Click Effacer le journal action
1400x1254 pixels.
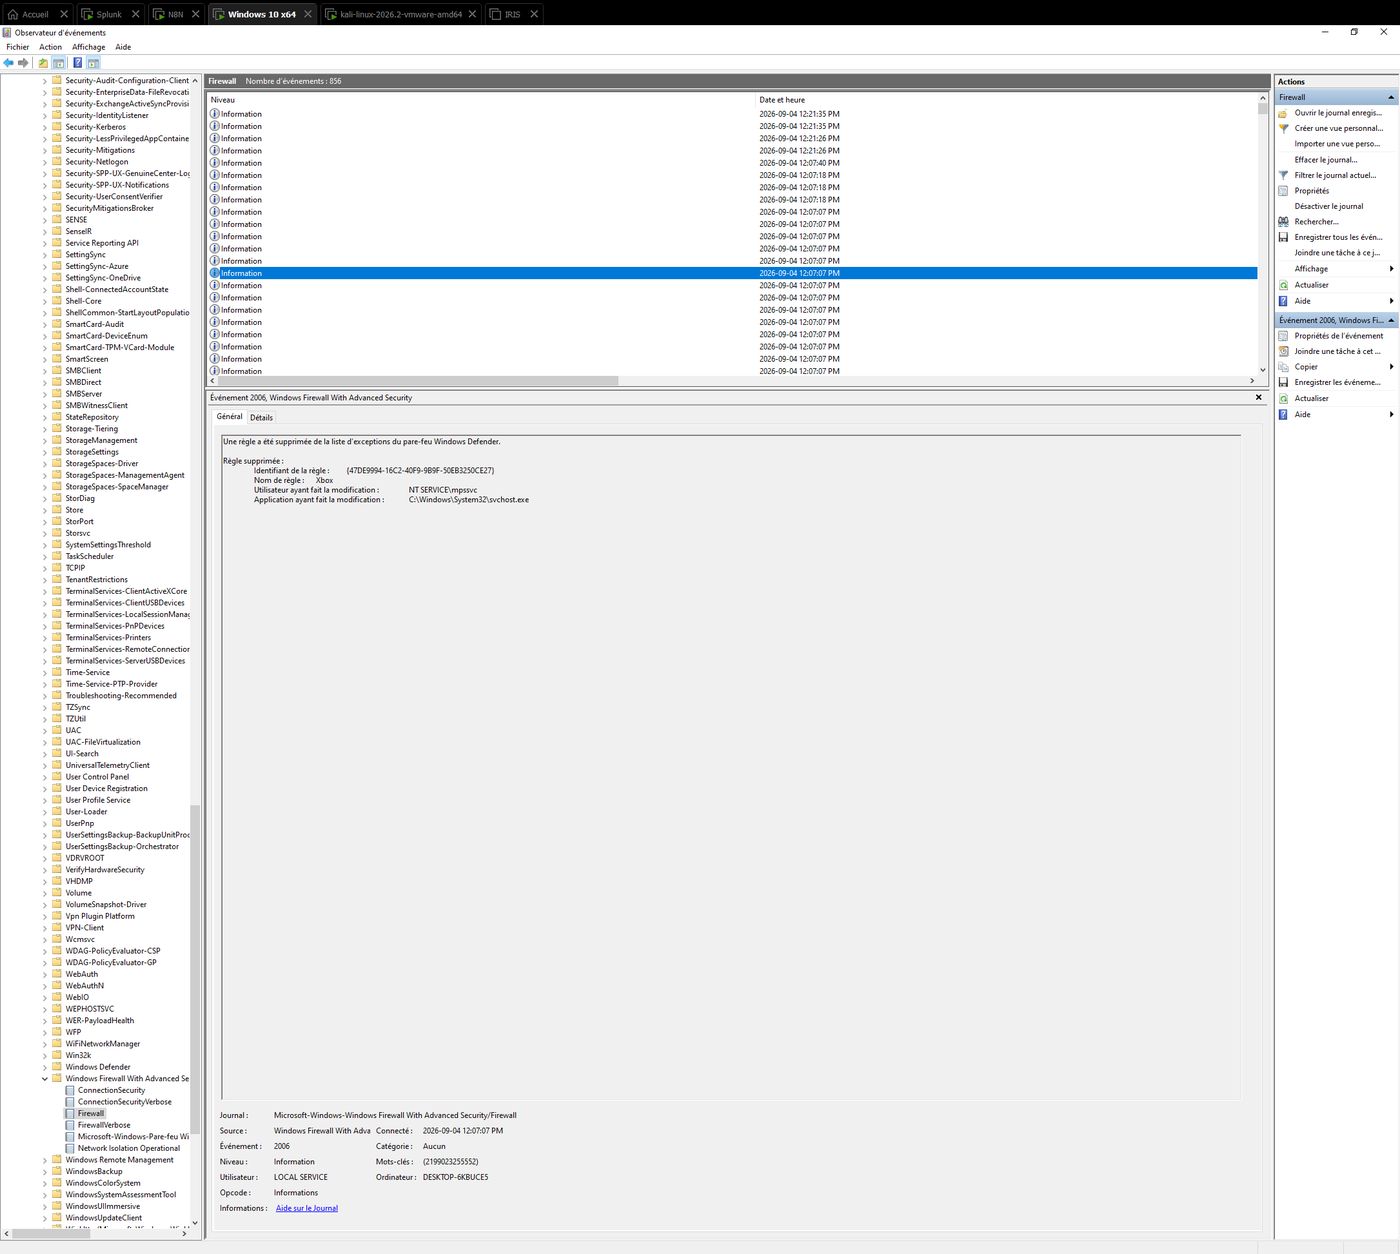click(x=1326, y=159)
